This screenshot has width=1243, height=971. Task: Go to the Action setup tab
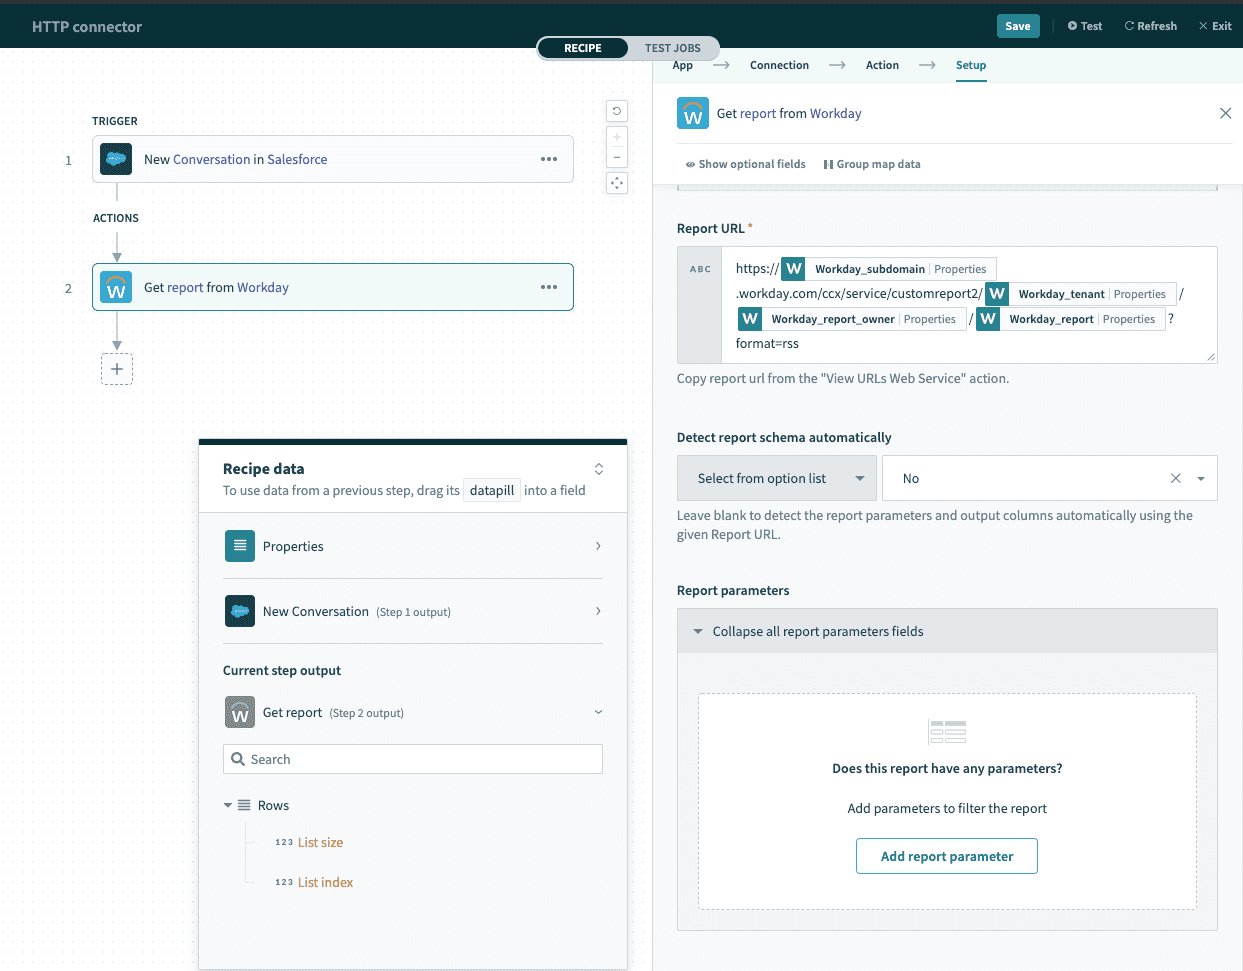tap(882, 65)
